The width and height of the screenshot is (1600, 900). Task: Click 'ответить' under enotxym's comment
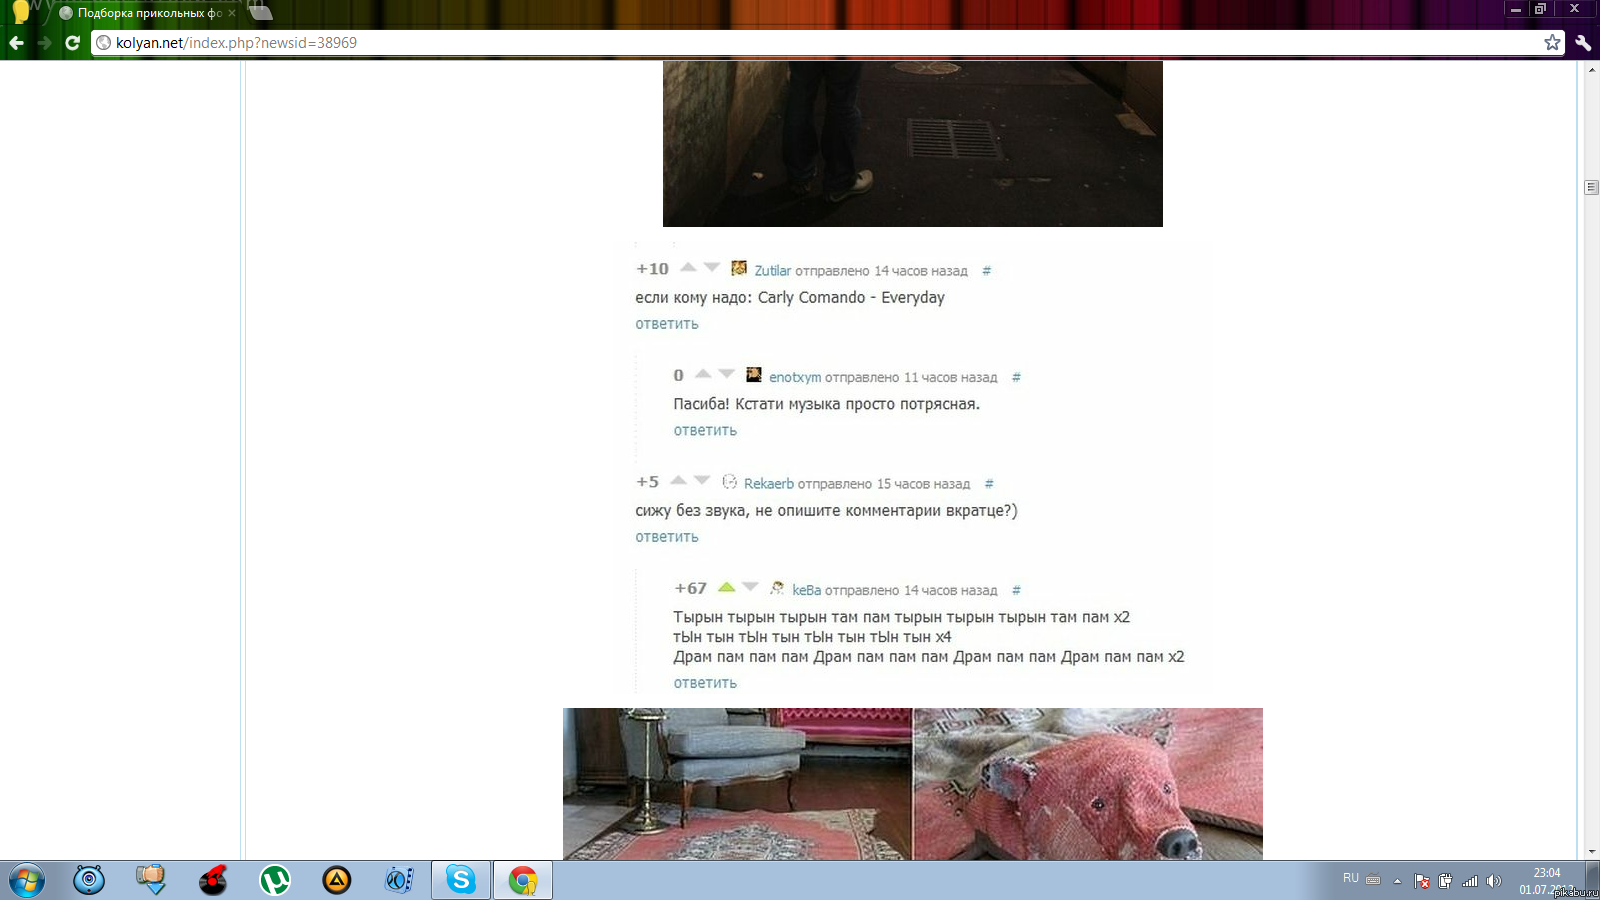(705, 430)
